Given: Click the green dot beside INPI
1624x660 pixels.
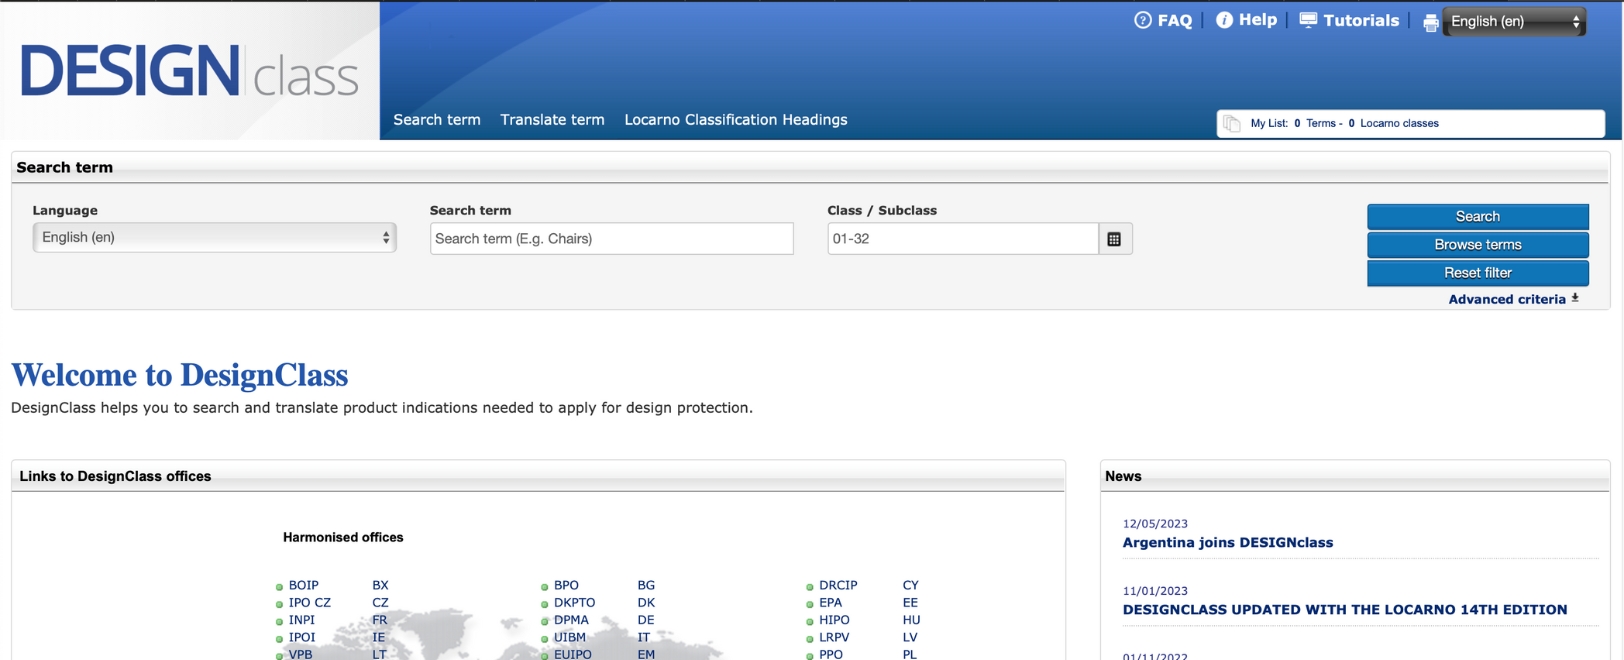Looking at the screenshot, I should (279, 621).
